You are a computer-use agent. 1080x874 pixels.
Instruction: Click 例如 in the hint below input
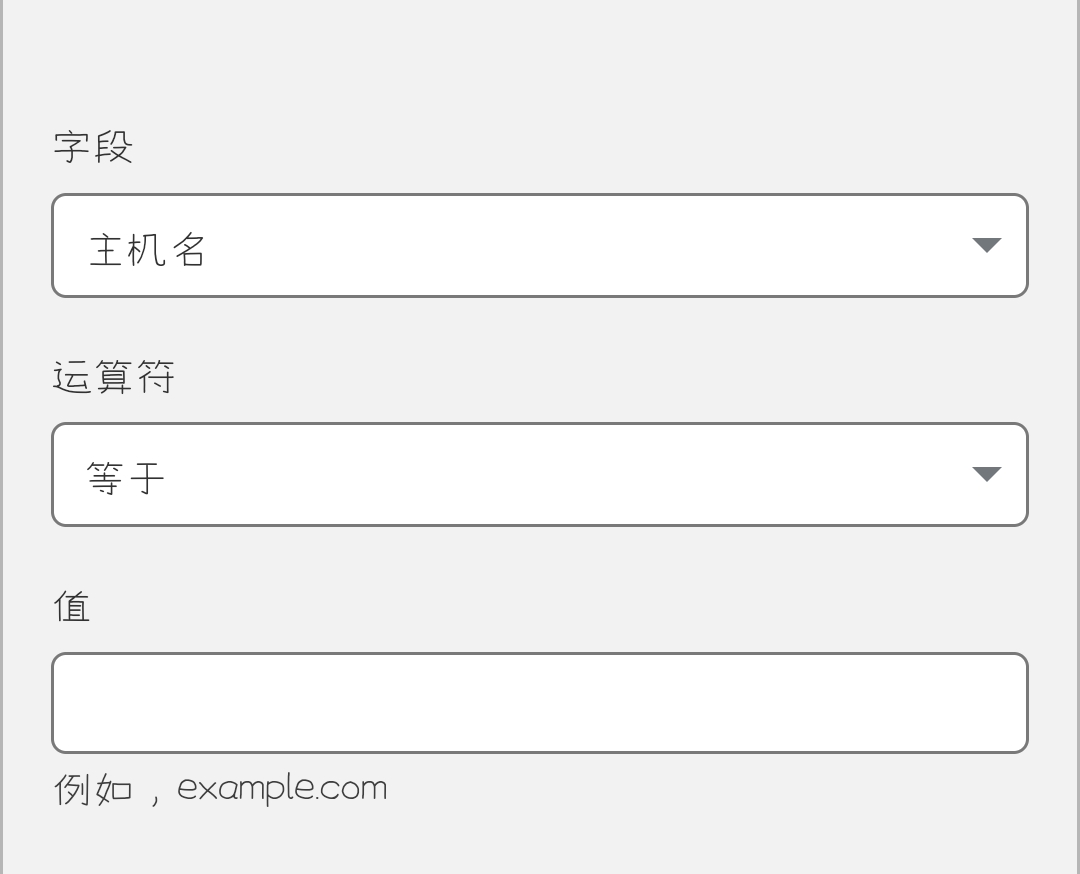click(x=93, y=789)
